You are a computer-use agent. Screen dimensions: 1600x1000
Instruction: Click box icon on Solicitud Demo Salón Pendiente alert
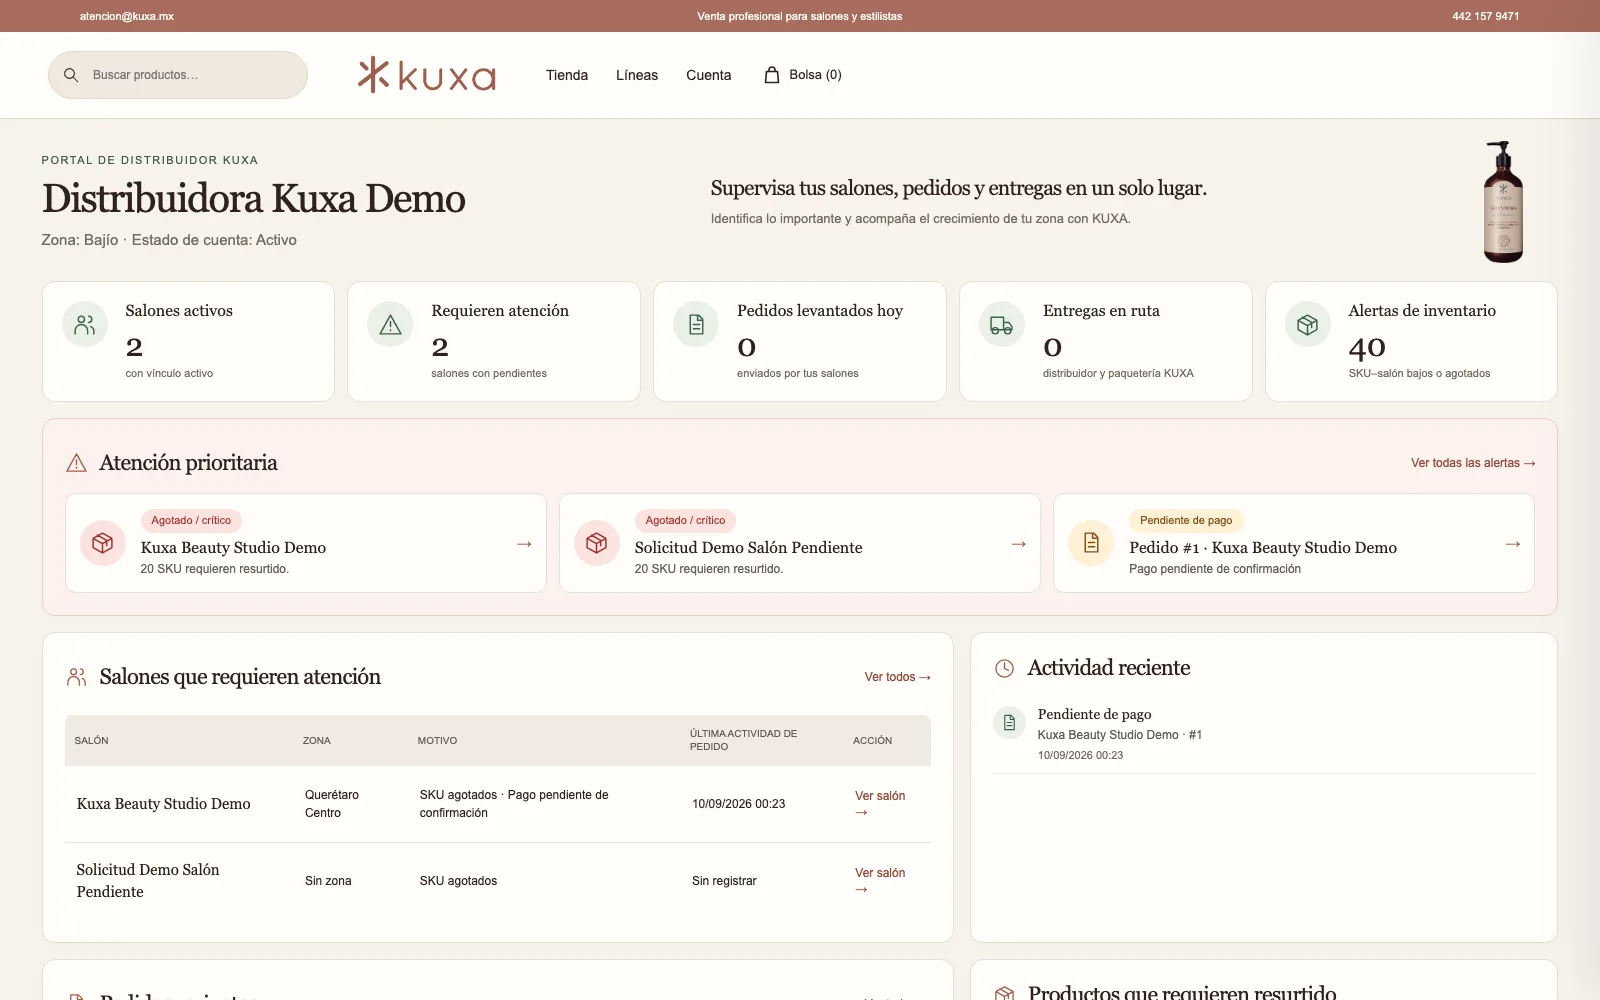click(x=597, y=543)
